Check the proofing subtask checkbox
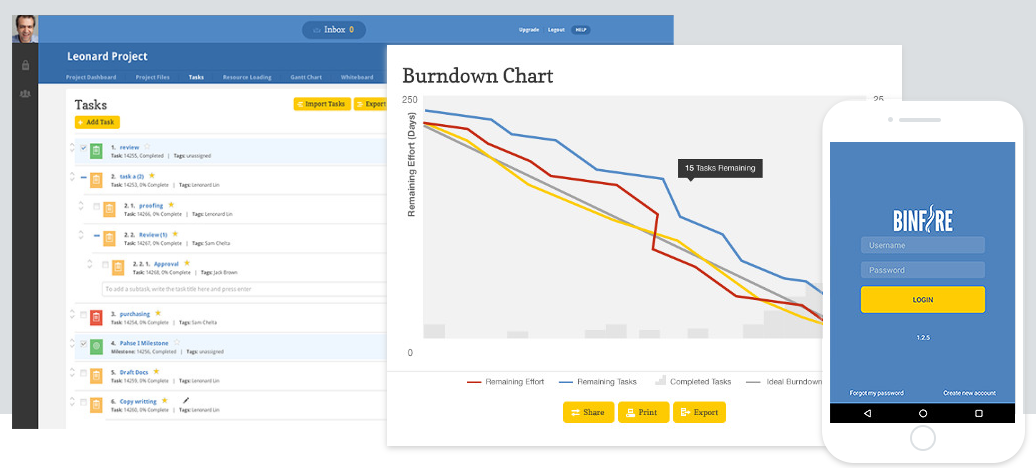Viewport: 1036px width, 468px height. (96, 207)
